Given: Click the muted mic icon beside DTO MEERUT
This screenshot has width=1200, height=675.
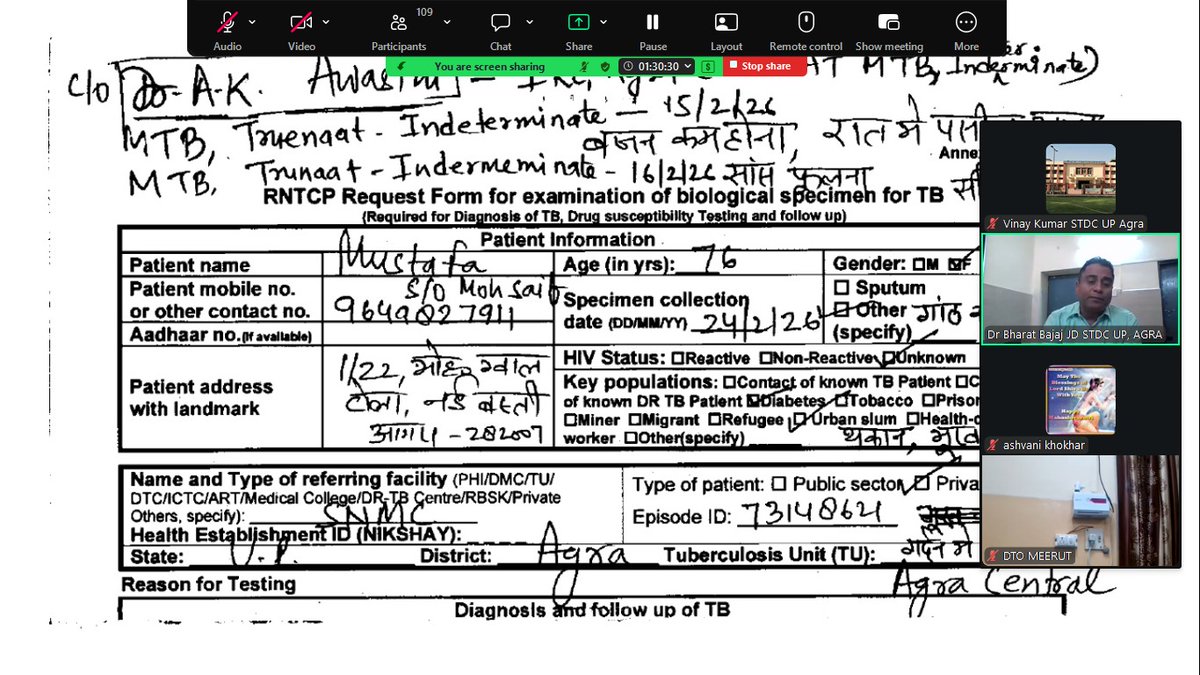Looking at the screenshot, I should coord(992,556).
